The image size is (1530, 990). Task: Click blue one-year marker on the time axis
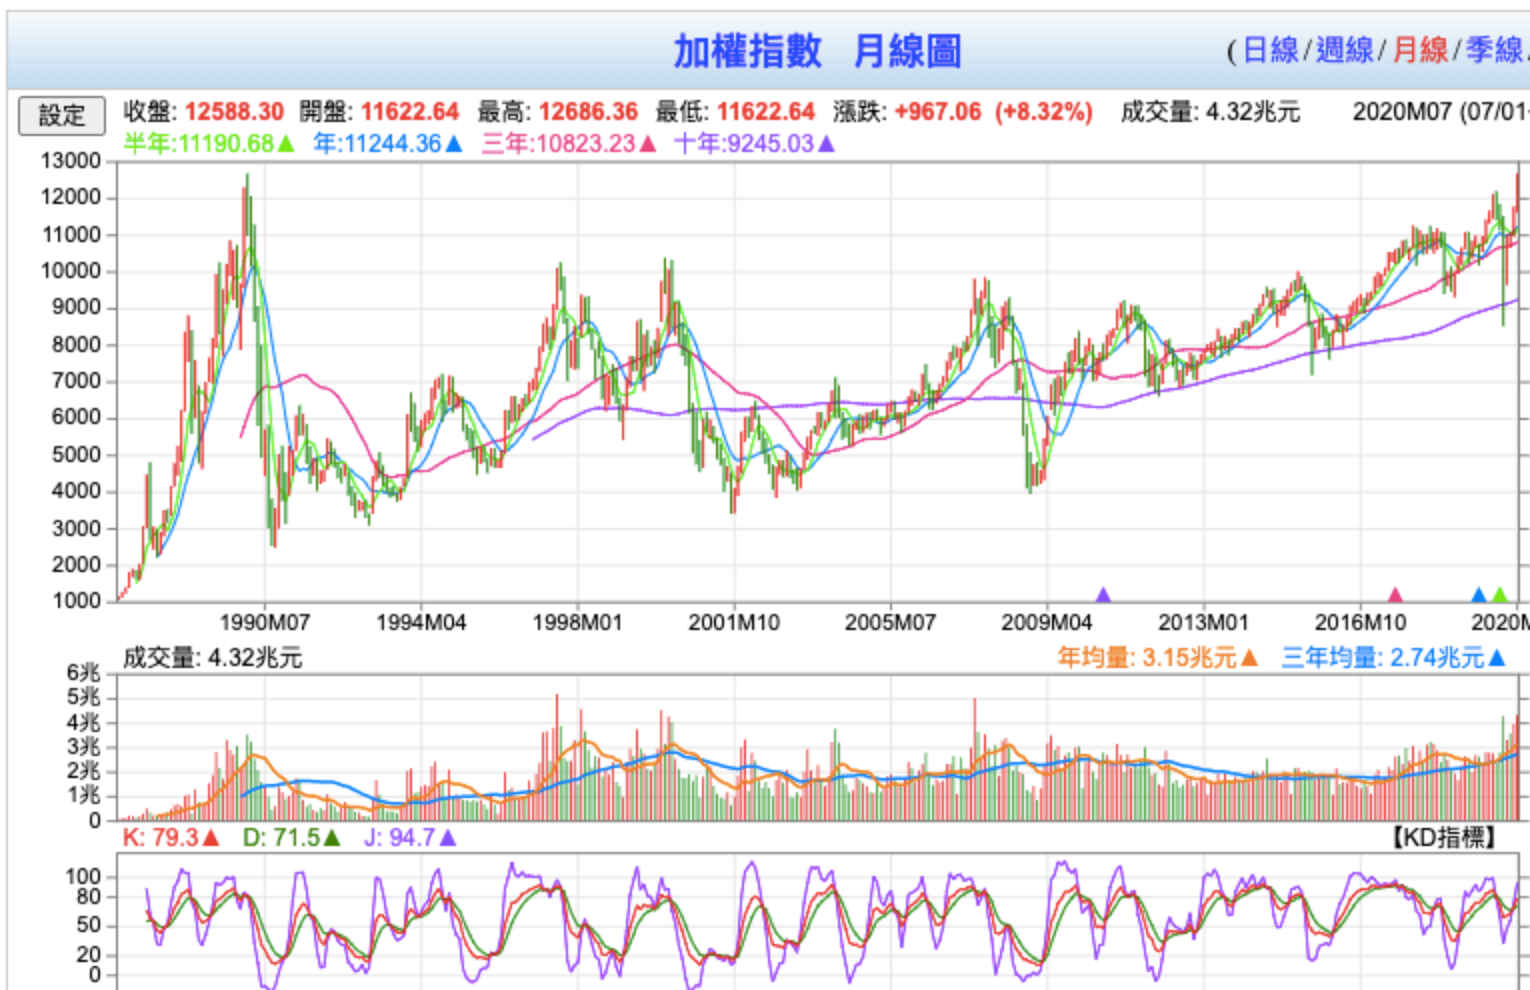1479,595
